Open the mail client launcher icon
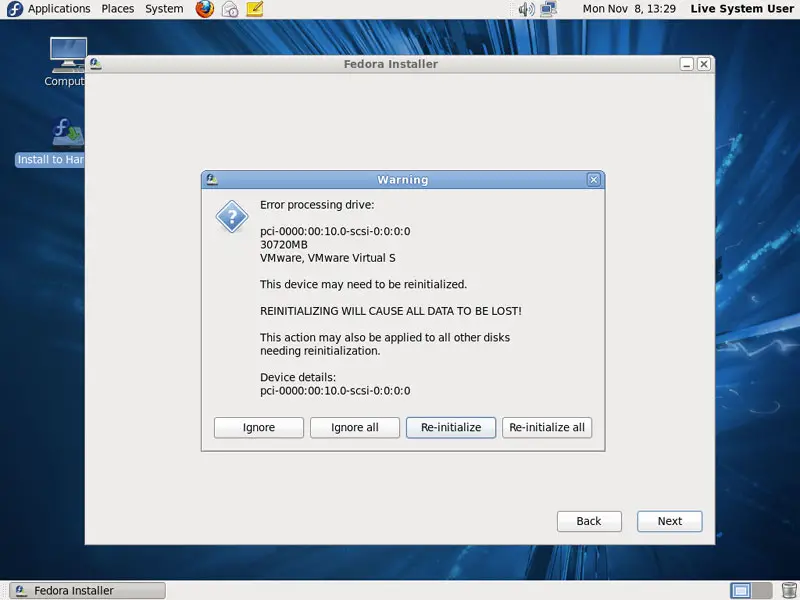The height and width of the screenshot is (600, 800). [230, 9]
